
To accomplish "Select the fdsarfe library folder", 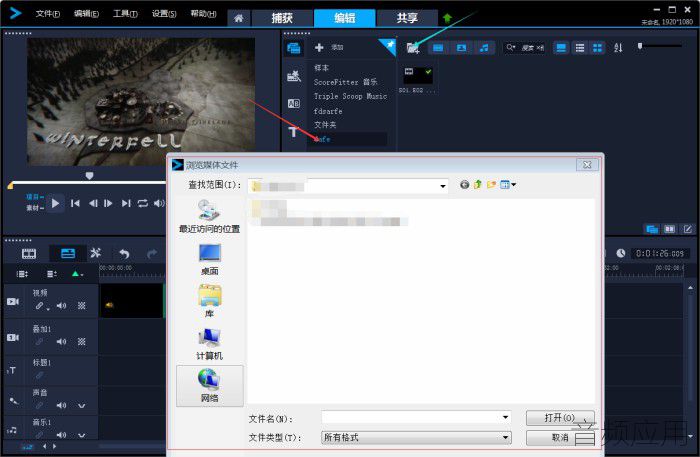I will [328, 111].
